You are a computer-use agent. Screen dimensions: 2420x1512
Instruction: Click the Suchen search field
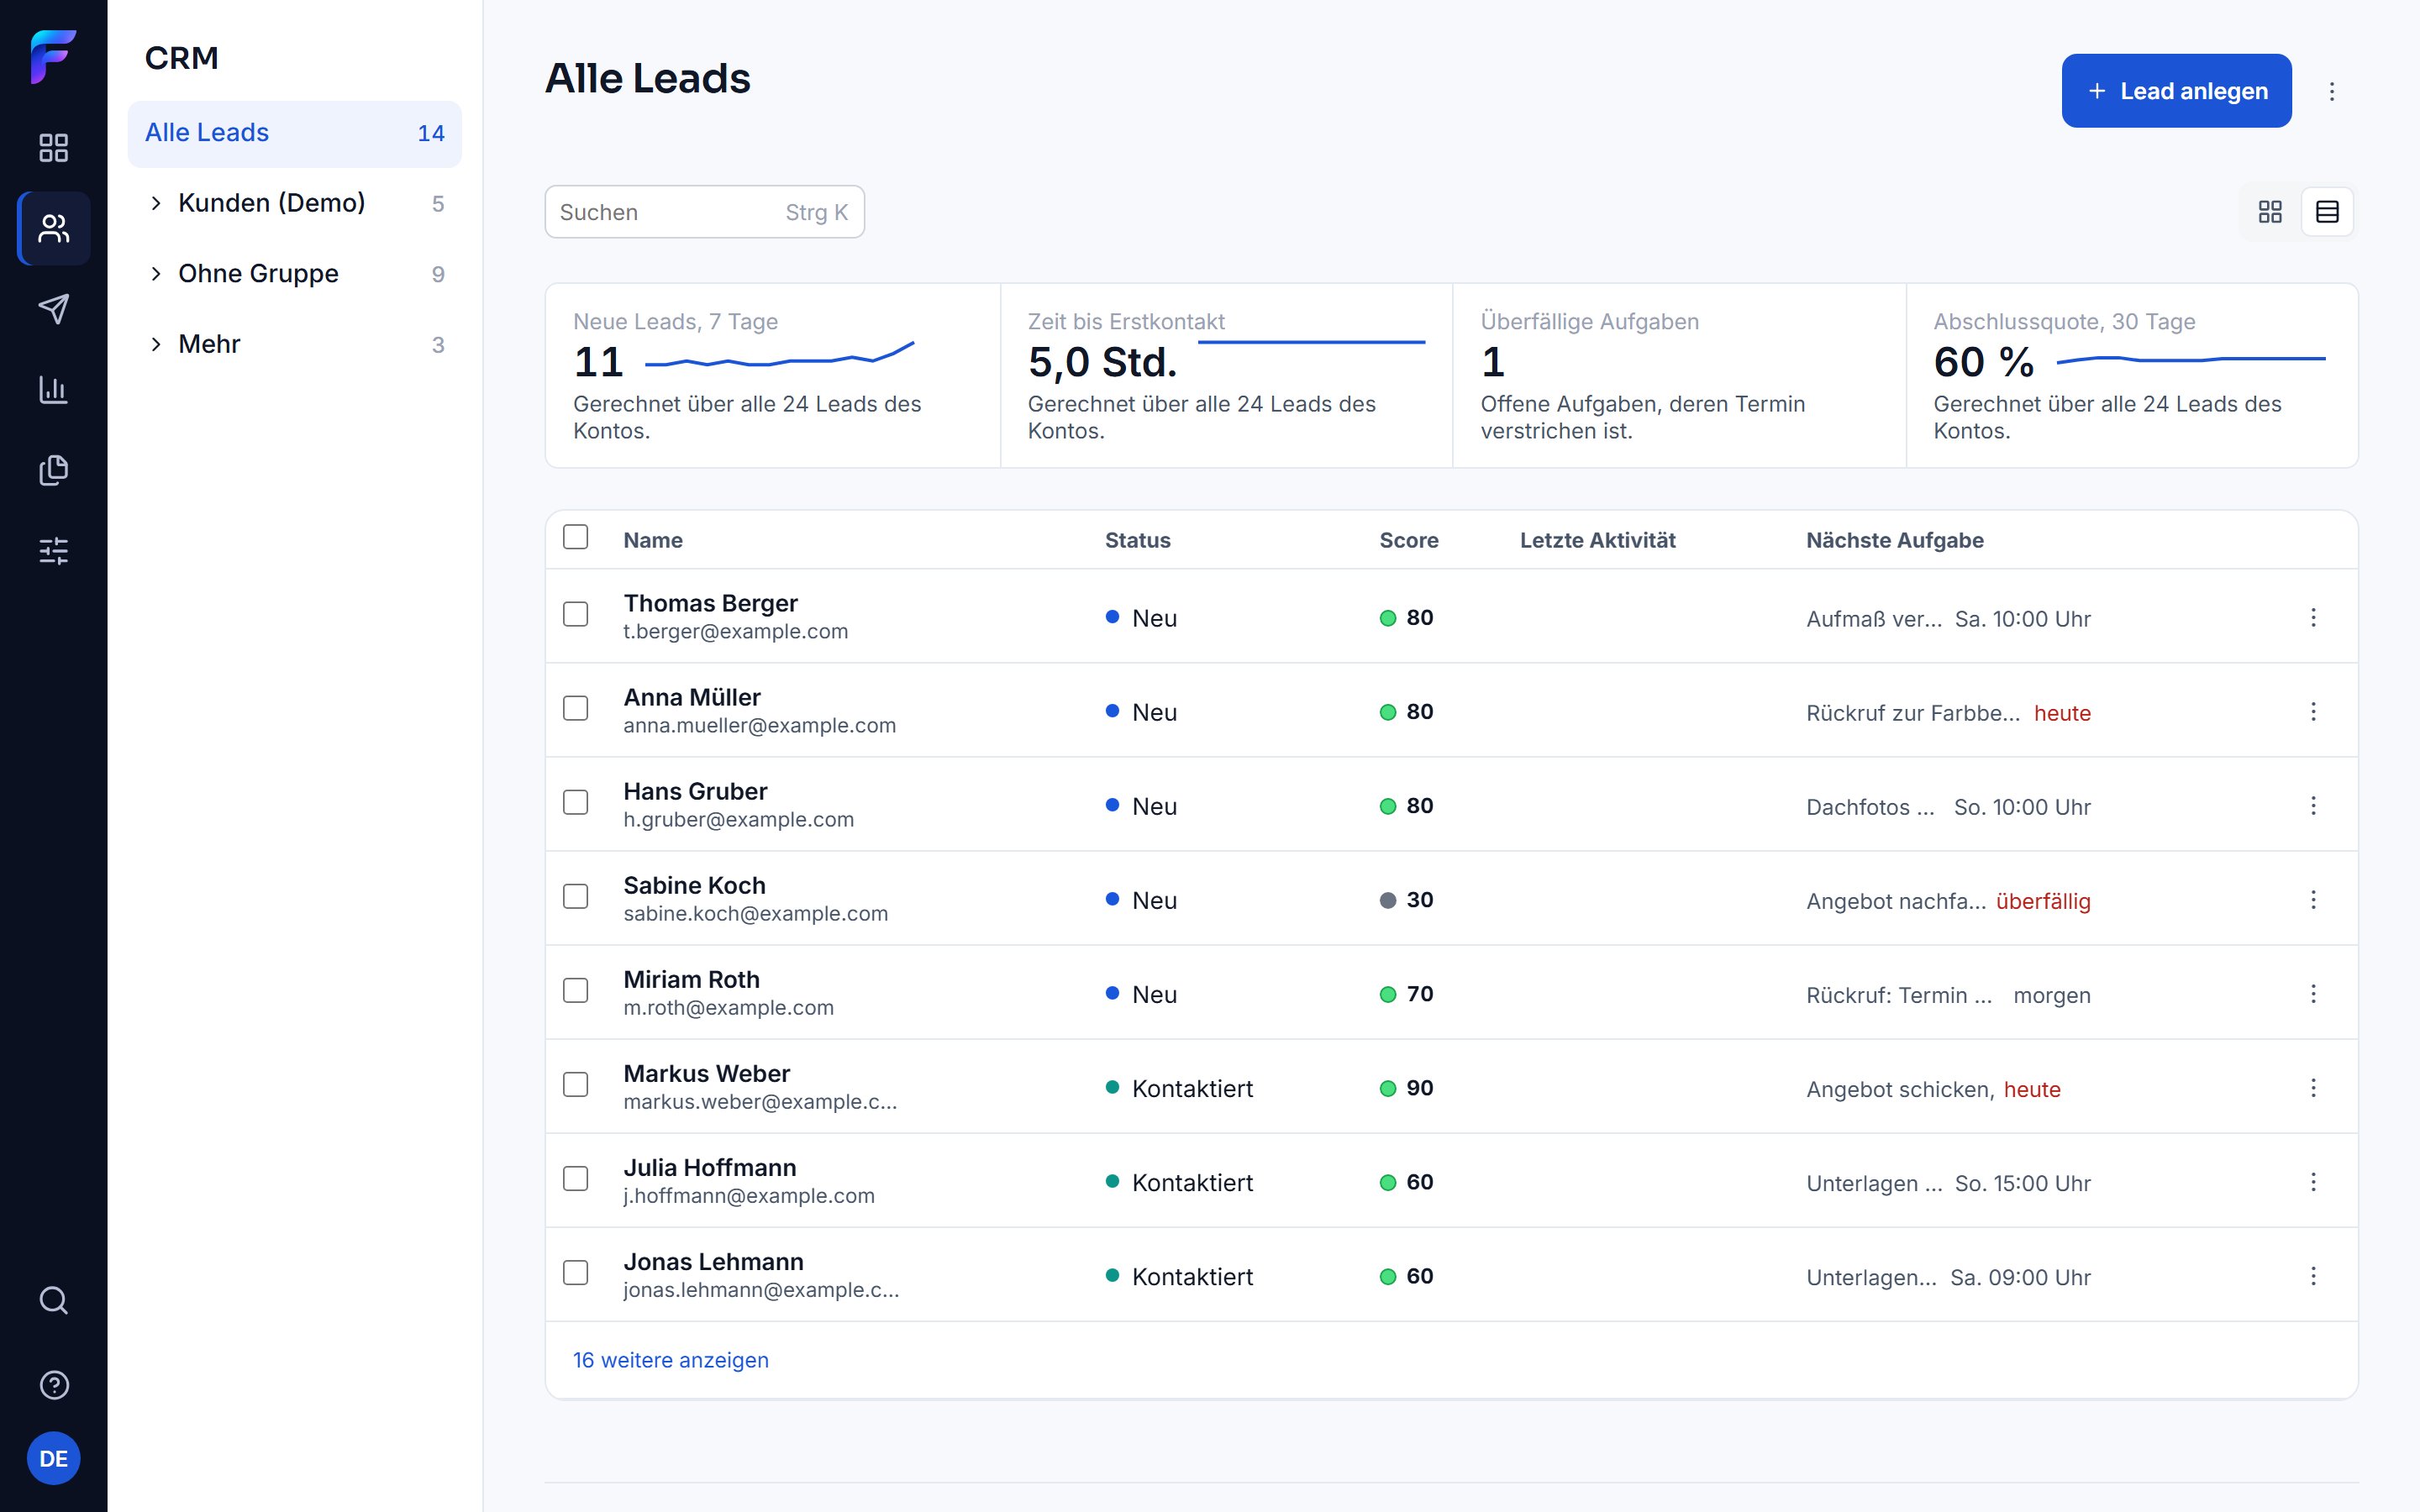705,212
